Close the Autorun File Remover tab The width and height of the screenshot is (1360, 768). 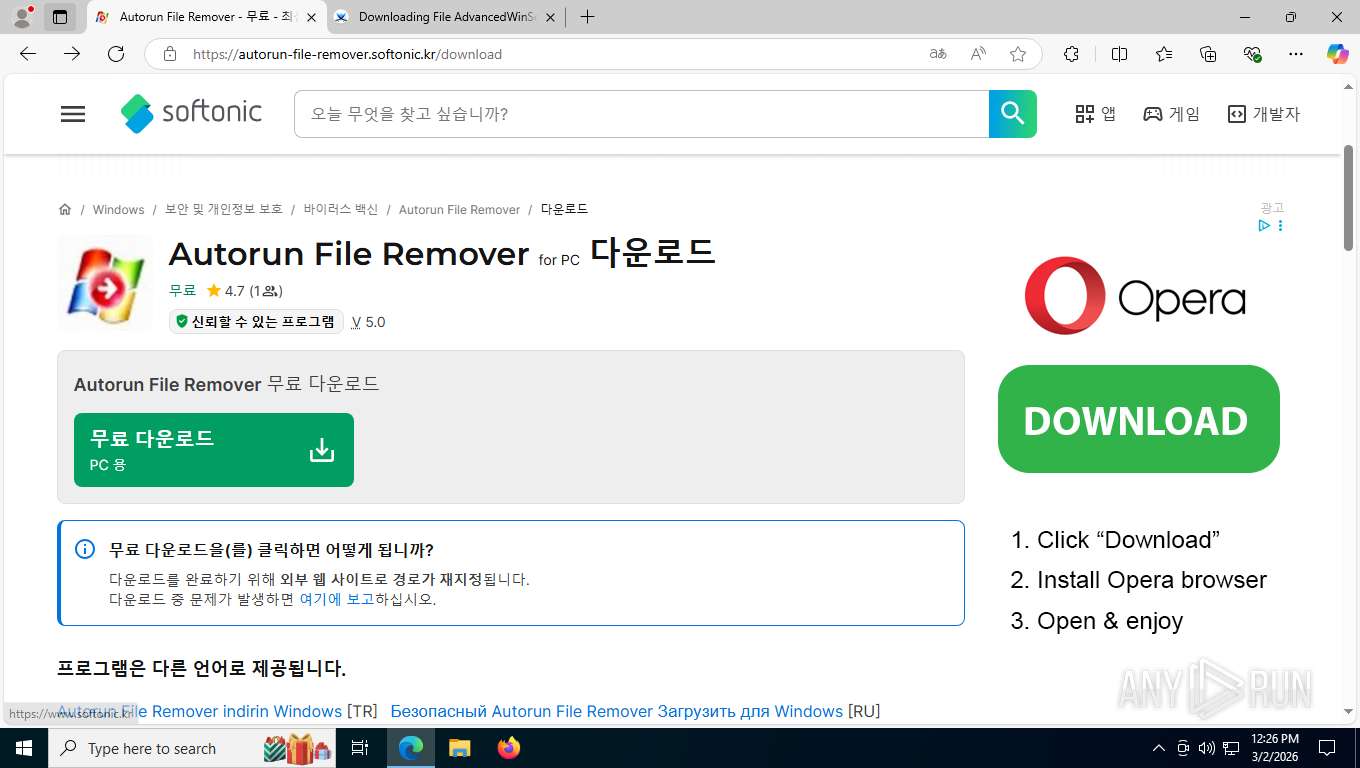point(311,17)
